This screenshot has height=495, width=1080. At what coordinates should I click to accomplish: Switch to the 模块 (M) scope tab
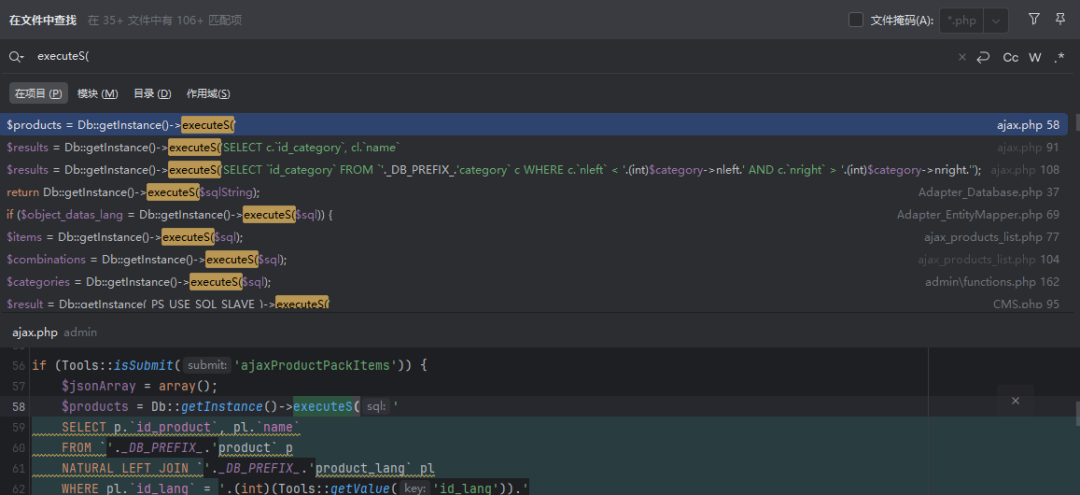[98, 94]
